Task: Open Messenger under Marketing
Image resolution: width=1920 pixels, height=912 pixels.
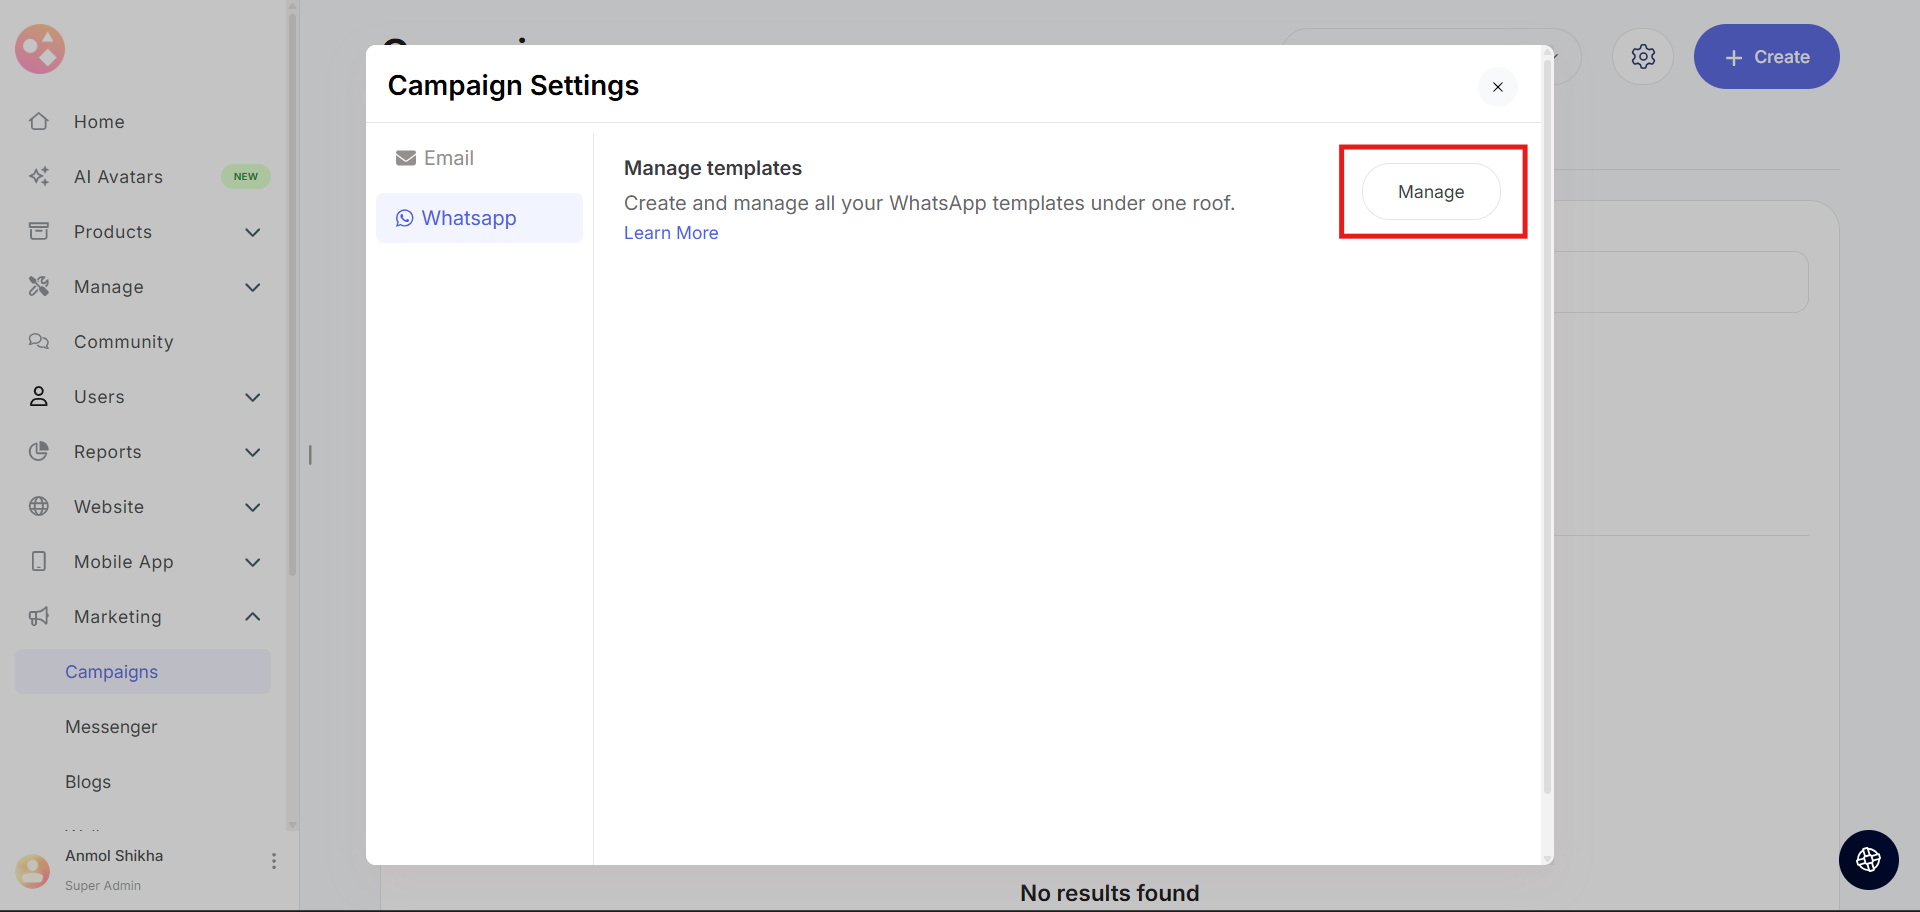Action: [x=111, y=727]
